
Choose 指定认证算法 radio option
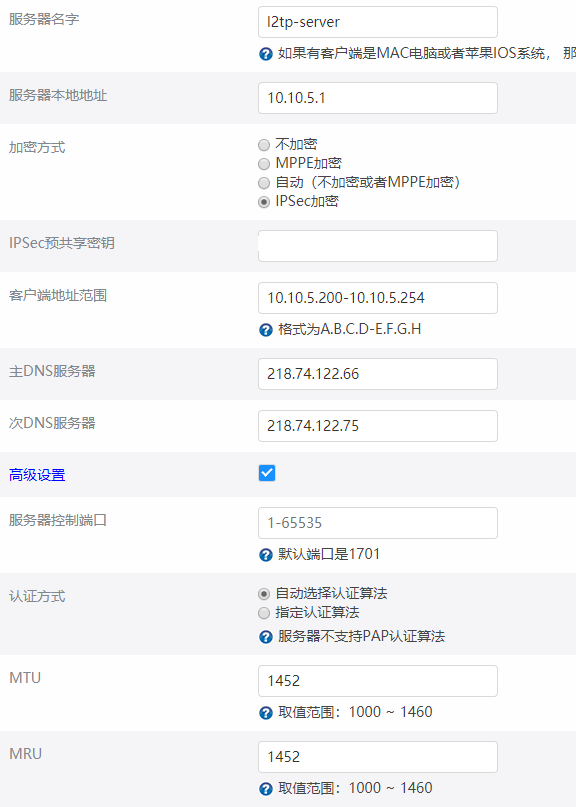(x=264, y=613)
